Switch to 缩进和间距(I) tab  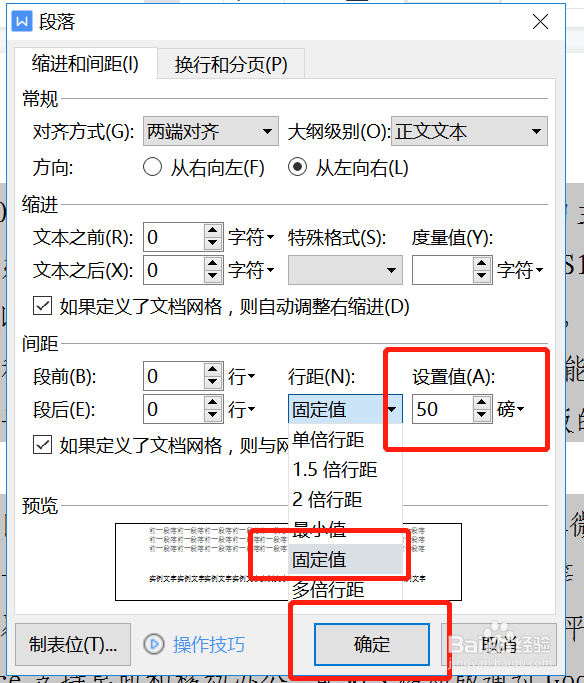[x=85, y=64]
